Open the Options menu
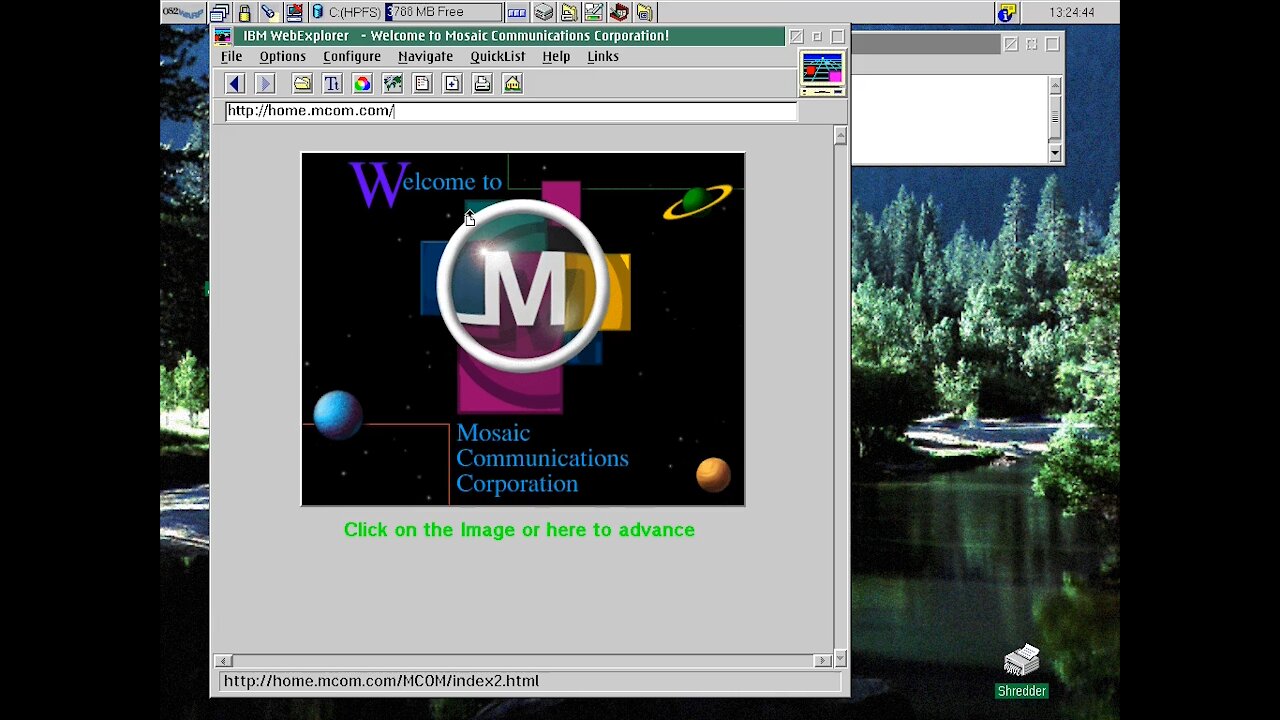The image size is (1280, 720). [x=283, y=57]
